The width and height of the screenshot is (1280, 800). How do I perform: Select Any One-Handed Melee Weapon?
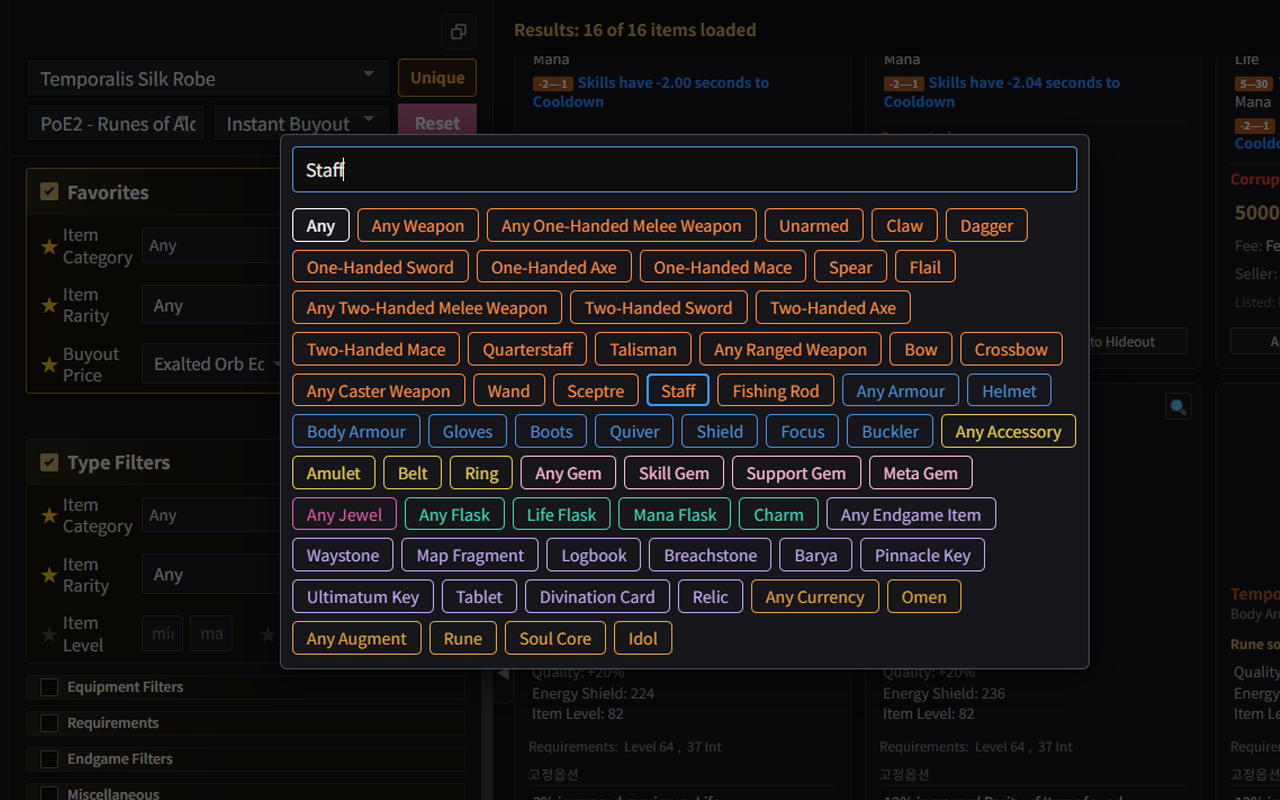[622, 226]
